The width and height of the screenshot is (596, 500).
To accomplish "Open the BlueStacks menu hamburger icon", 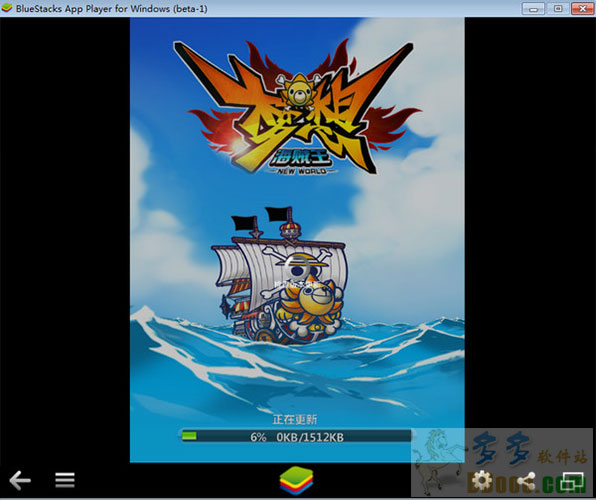I will coord(65,480).
